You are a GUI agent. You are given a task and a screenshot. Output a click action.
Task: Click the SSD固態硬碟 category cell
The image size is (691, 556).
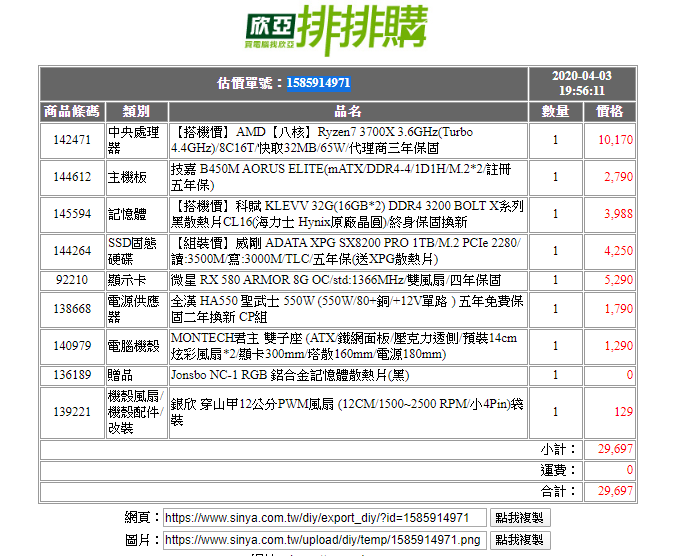click(137, 251)
